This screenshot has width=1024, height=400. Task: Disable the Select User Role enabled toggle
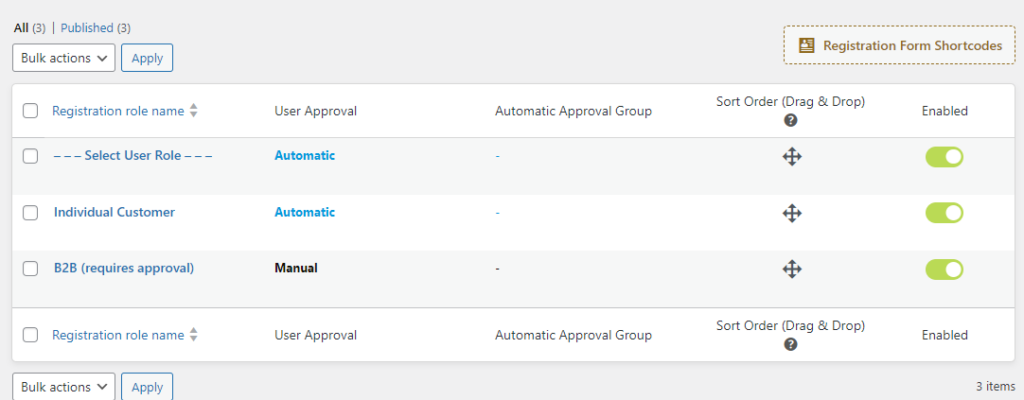944,156
